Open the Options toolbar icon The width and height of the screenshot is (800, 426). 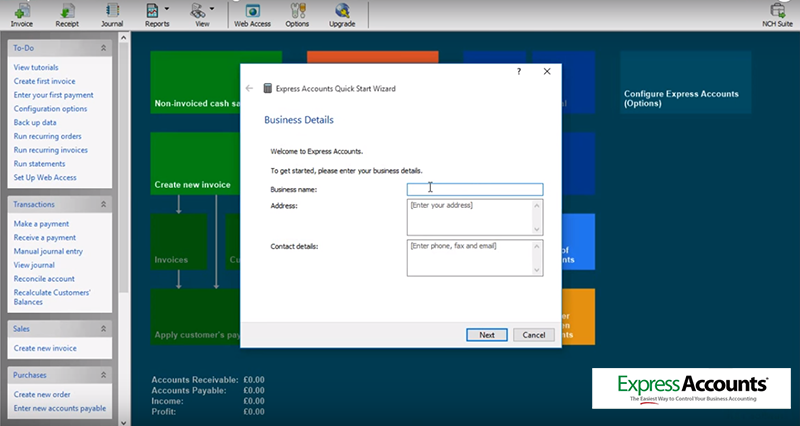297,14
